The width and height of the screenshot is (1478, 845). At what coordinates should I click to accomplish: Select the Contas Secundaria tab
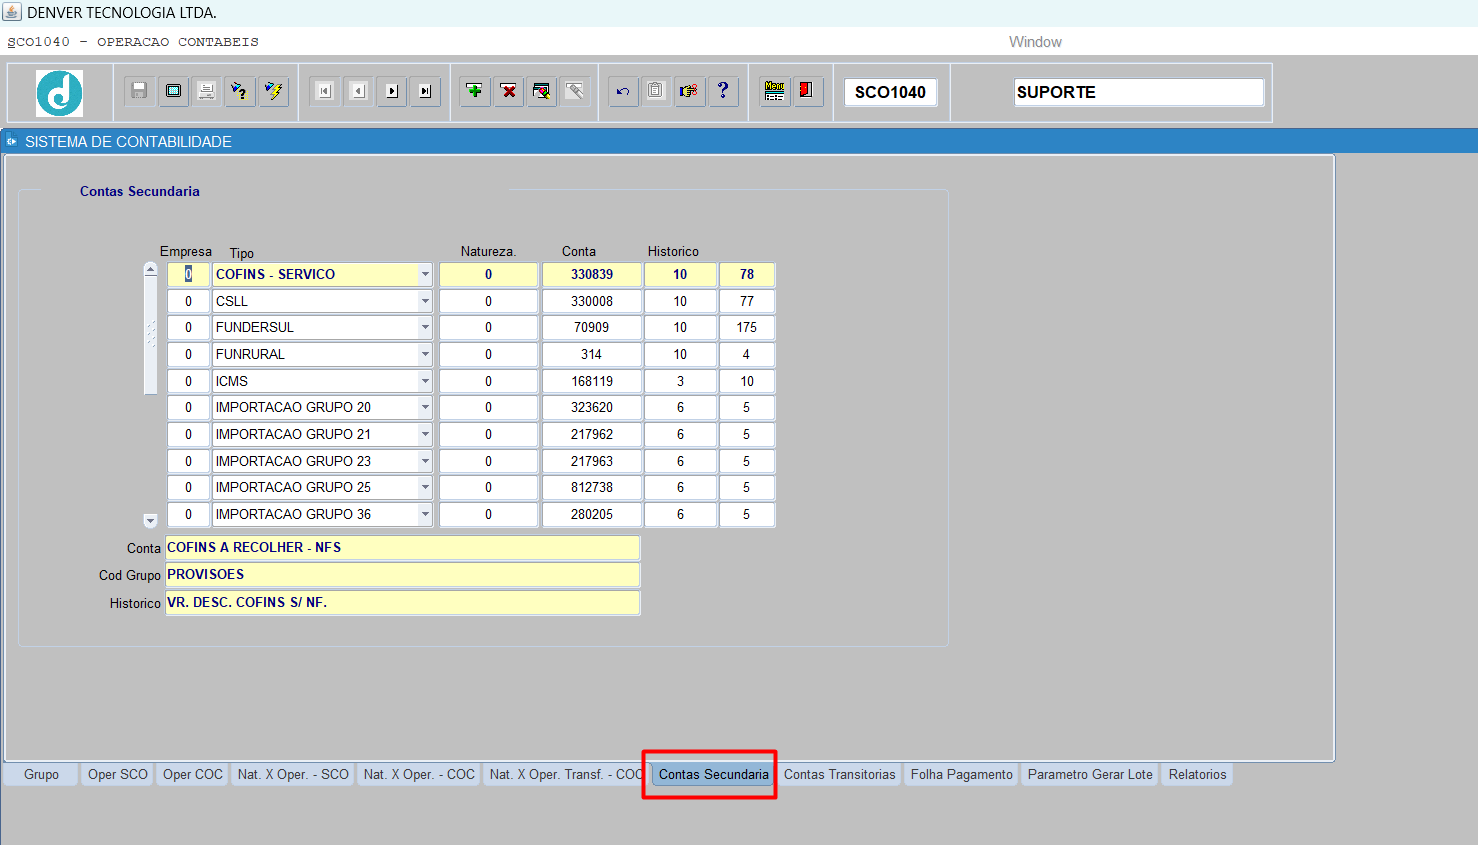pyautogui.click(x=714, y=774)
